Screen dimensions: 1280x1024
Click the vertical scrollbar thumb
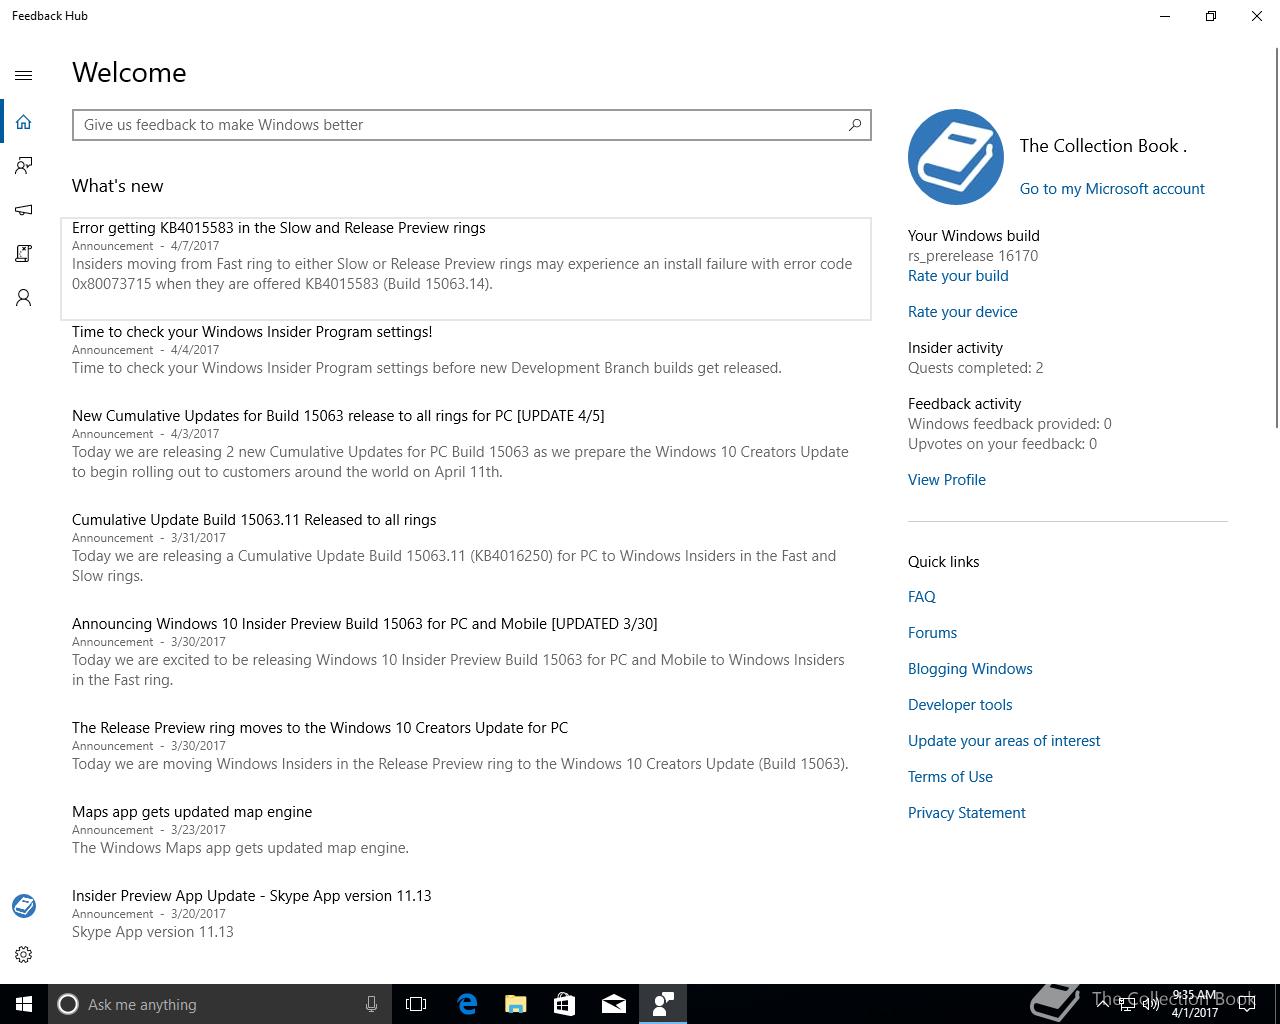point(1276,240)
